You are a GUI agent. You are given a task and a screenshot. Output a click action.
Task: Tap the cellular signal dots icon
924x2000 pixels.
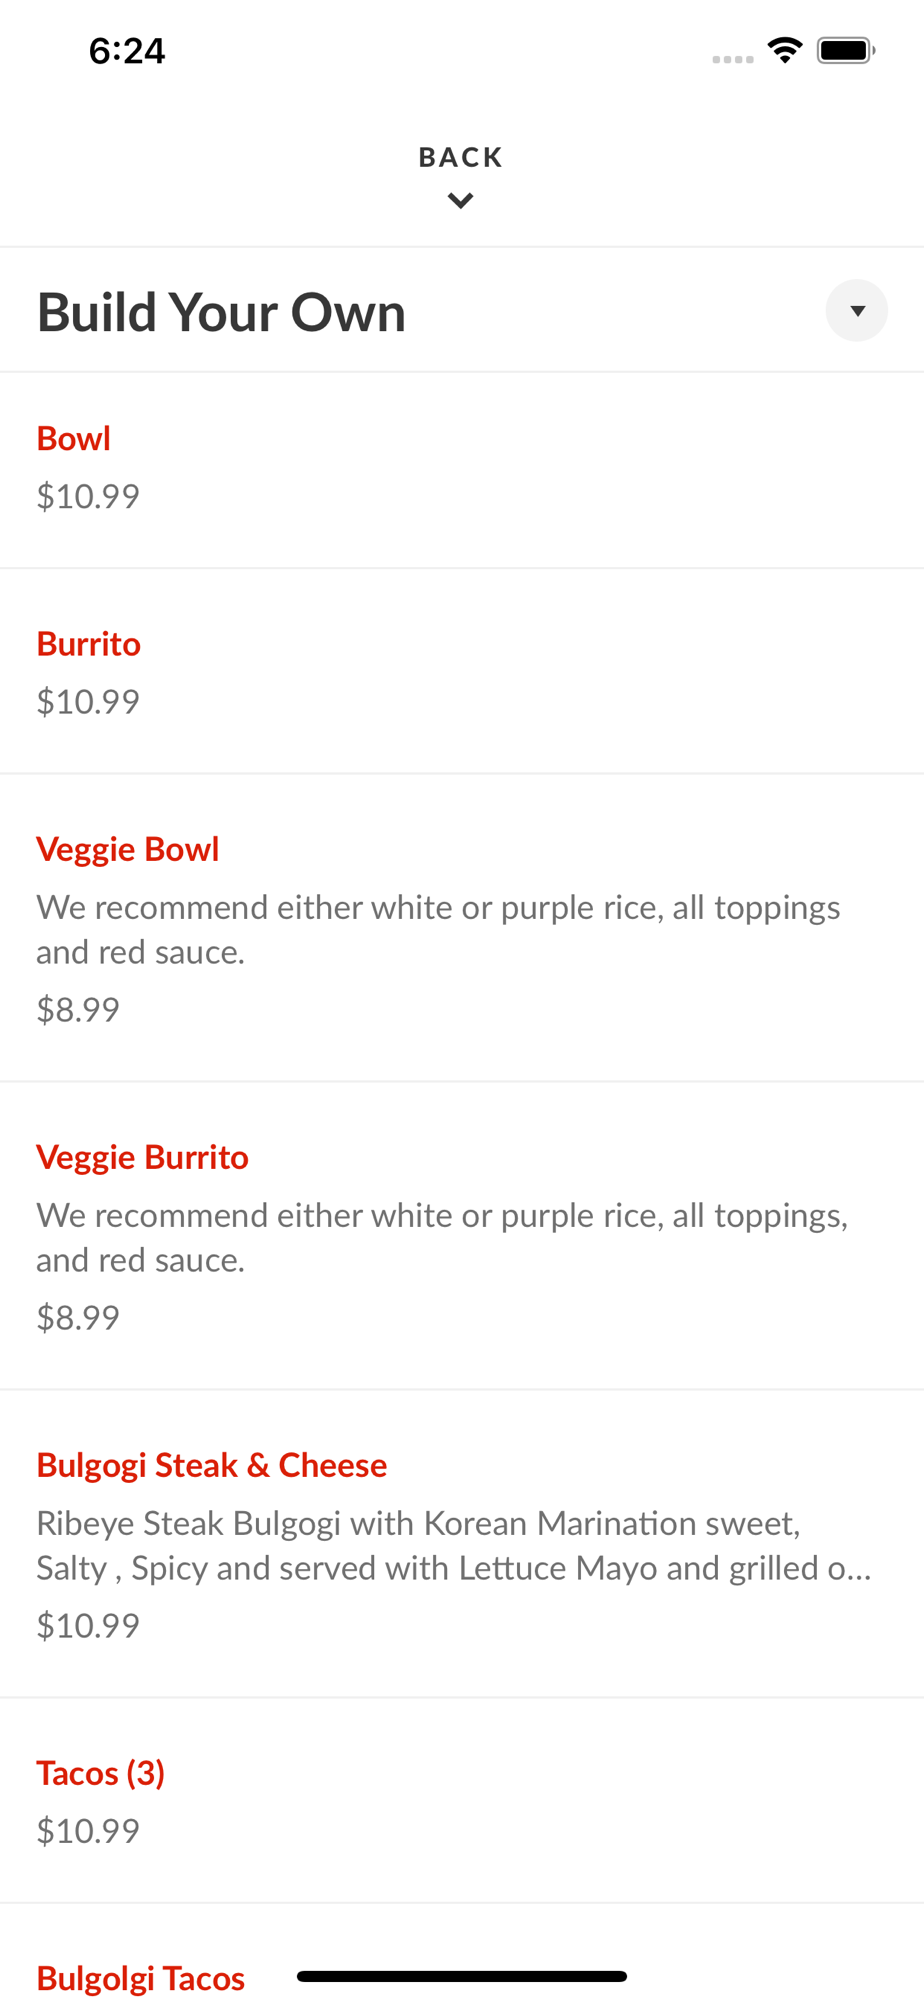click(733, 59)
